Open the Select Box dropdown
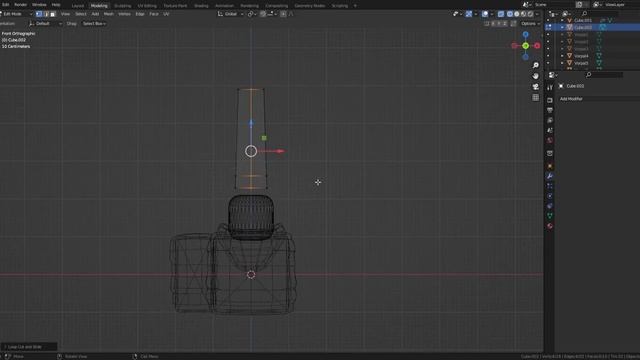 coord(94,24)
